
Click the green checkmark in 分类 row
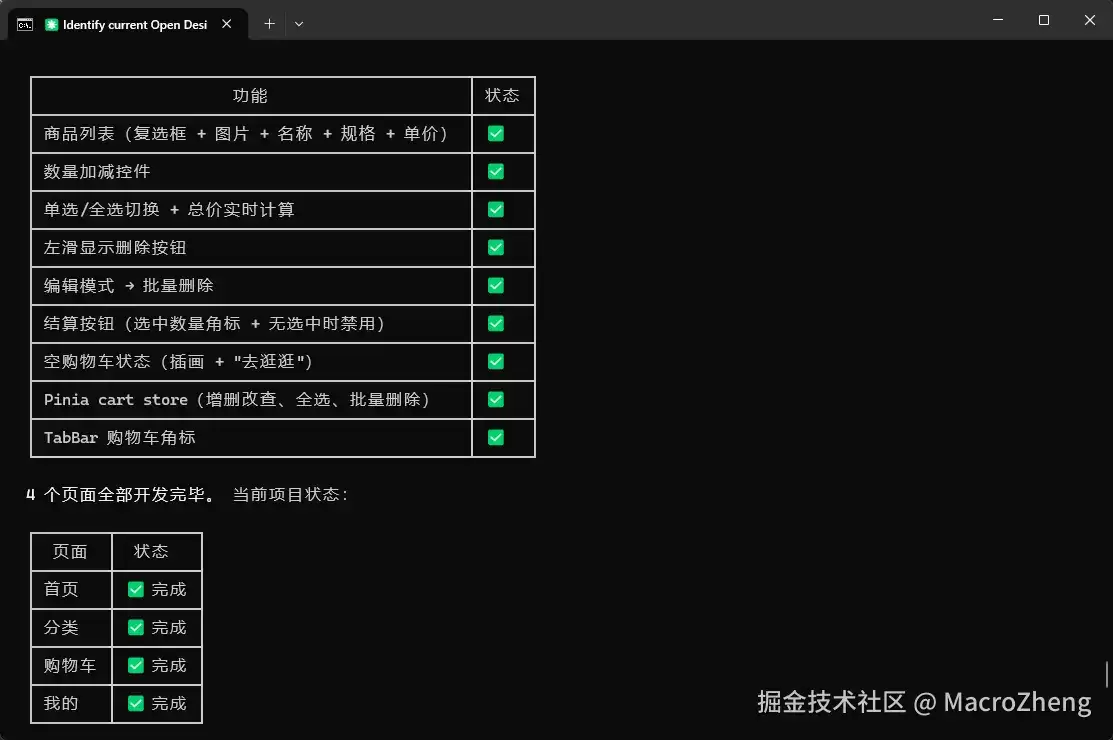tap(136, 627)
